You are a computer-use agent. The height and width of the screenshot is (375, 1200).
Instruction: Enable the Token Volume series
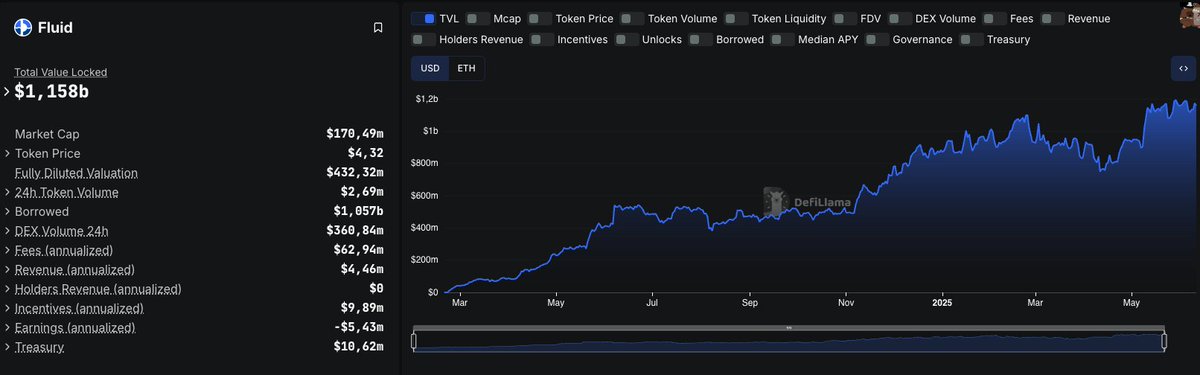[632, 18]
